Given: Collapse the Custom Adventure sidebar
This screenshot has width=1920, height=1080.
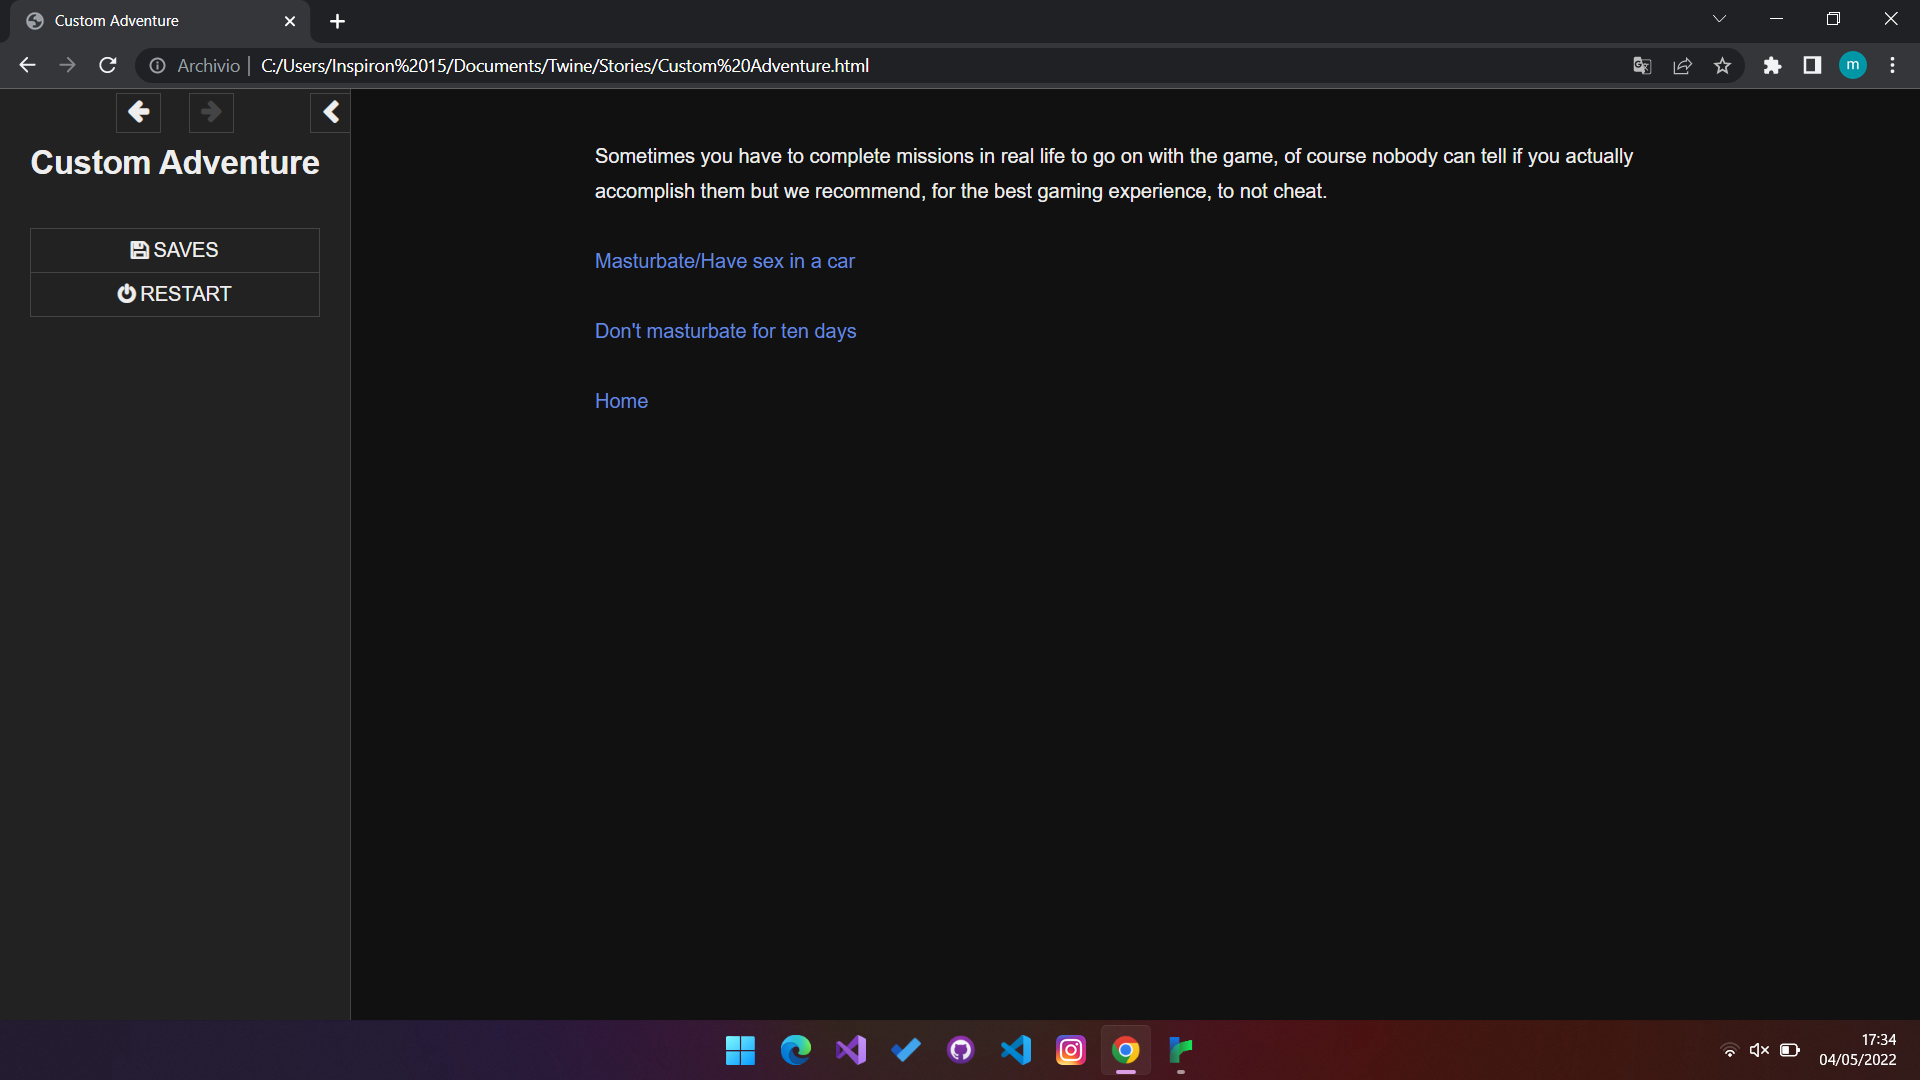Looking at the screenshot, I should (x=330, y=112).
